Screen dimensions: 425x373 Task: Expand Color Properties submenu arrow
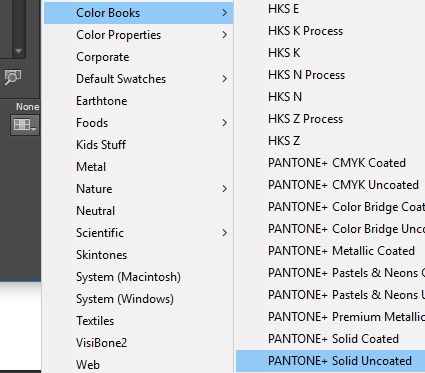click(225, 35)
